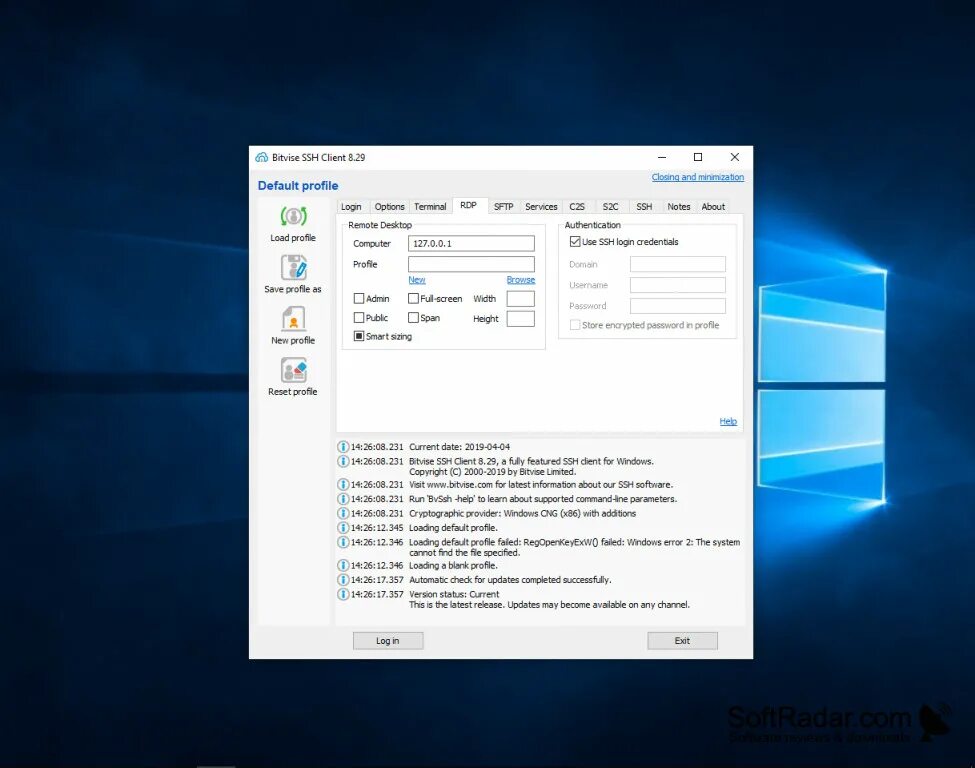Viewport: 975px width, 768px height.
Task: Switch to the Login tab
Action: pyautogui.click(x=351, y=206)
